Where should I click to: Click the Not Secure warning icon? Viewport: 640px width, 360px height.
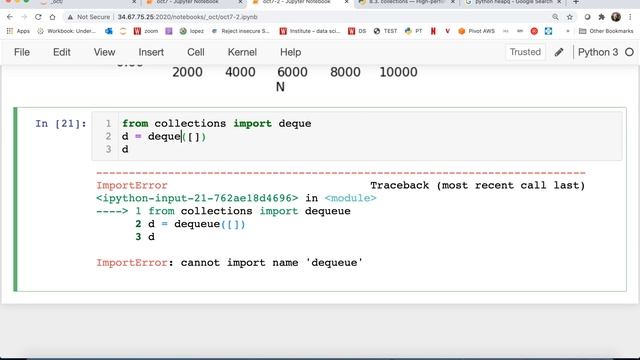pos(70,17)
